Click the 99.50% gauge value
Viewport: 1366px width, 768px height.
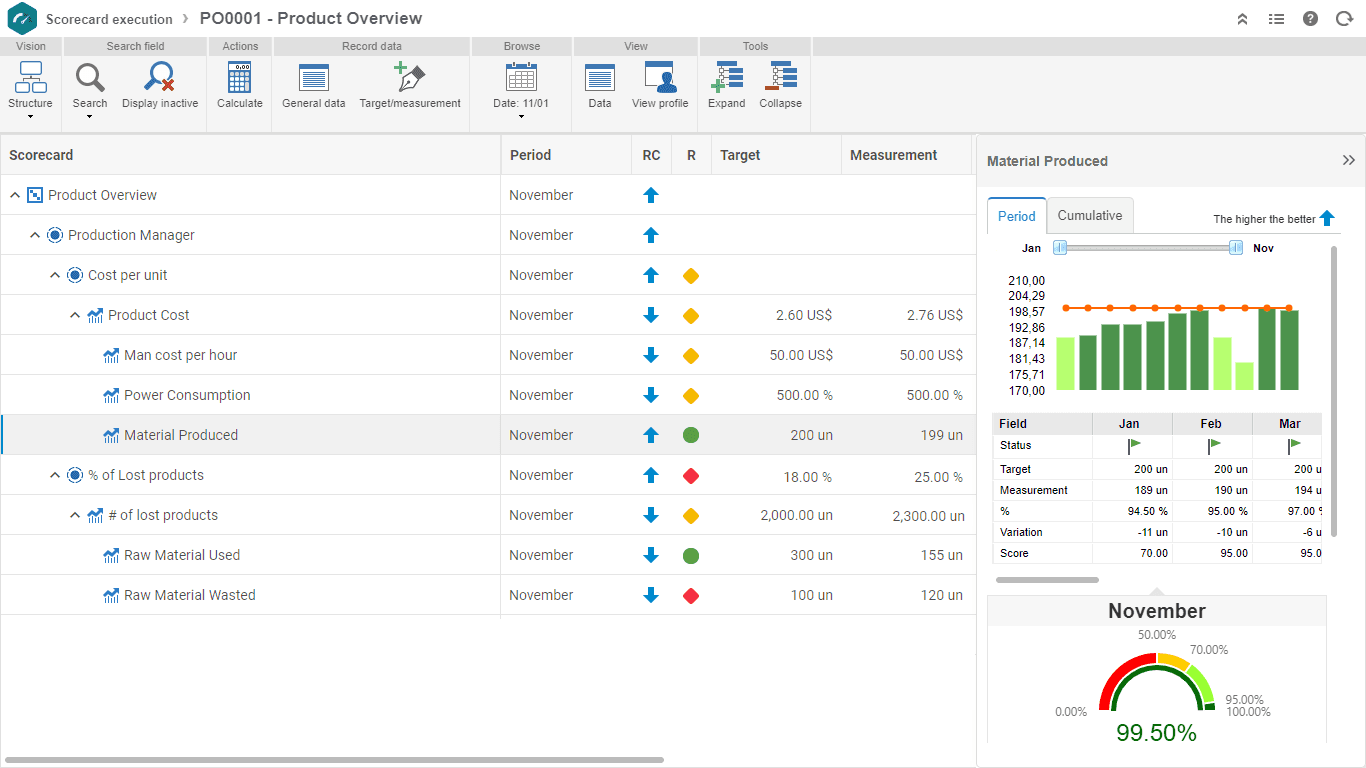(x=1156, y=733)
